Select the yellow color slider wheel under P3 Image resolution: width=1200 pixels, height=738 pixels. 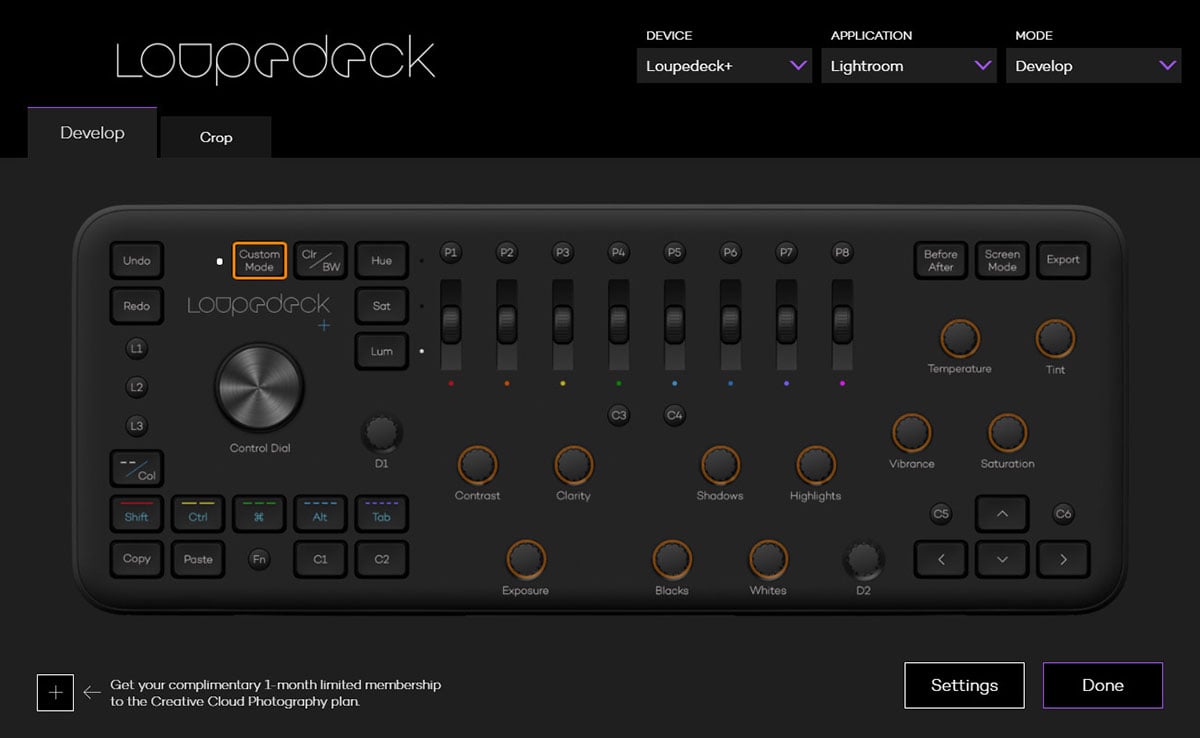pos(563,325)
